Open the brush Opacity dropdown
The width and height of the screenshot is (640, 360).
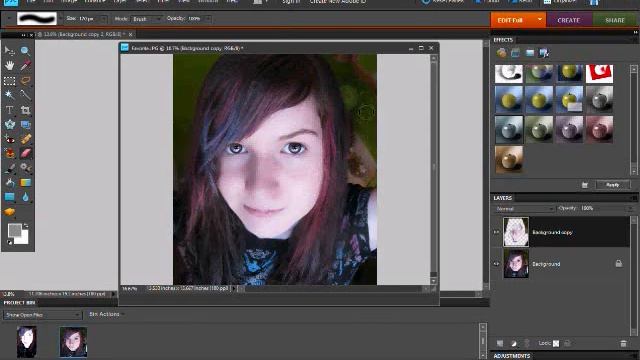click(208, 19)
